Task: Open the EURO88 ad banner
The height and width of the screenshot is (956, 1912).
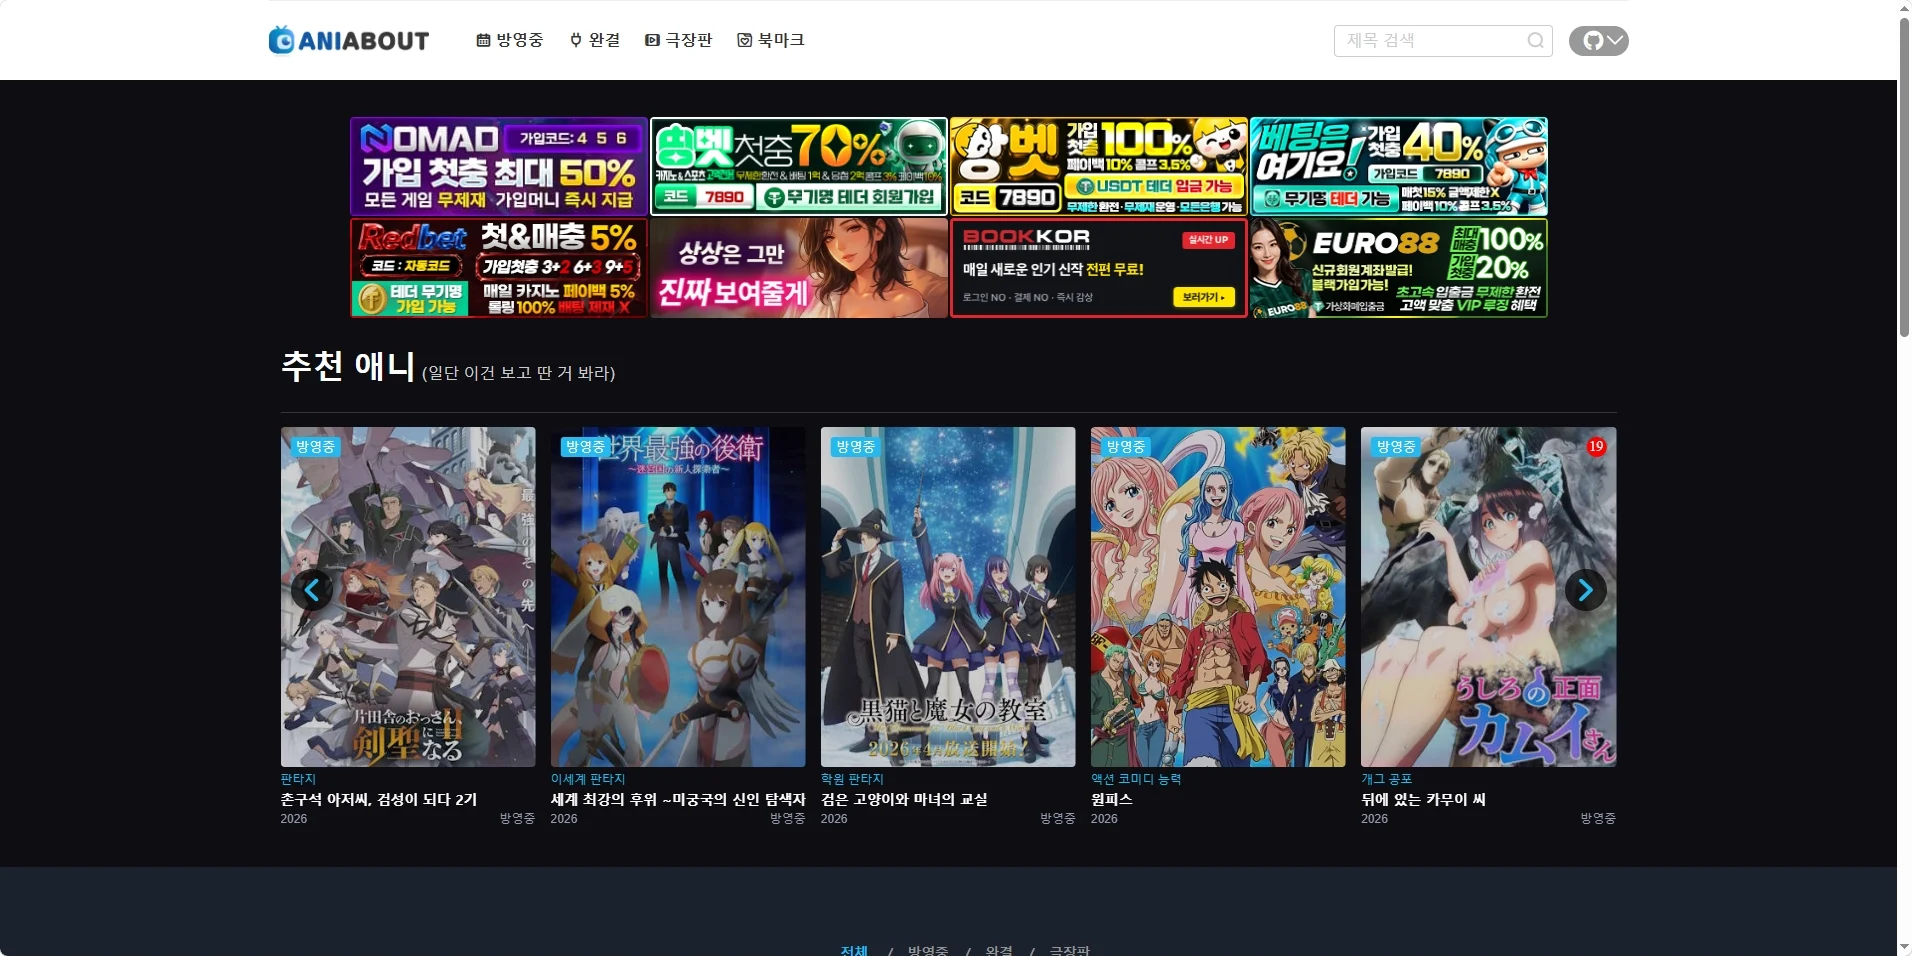Action: pyautogui.click(x=1399, y=268)
